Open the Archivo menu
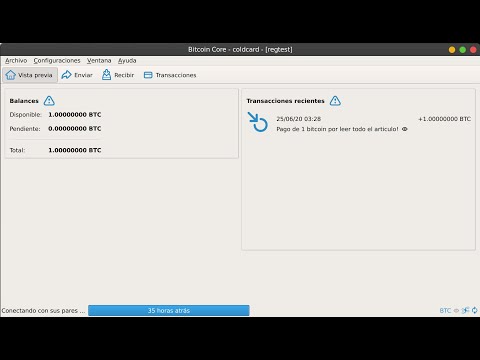Image resolution: width=480 pixels, height=360 pixels. pos(16,61)
